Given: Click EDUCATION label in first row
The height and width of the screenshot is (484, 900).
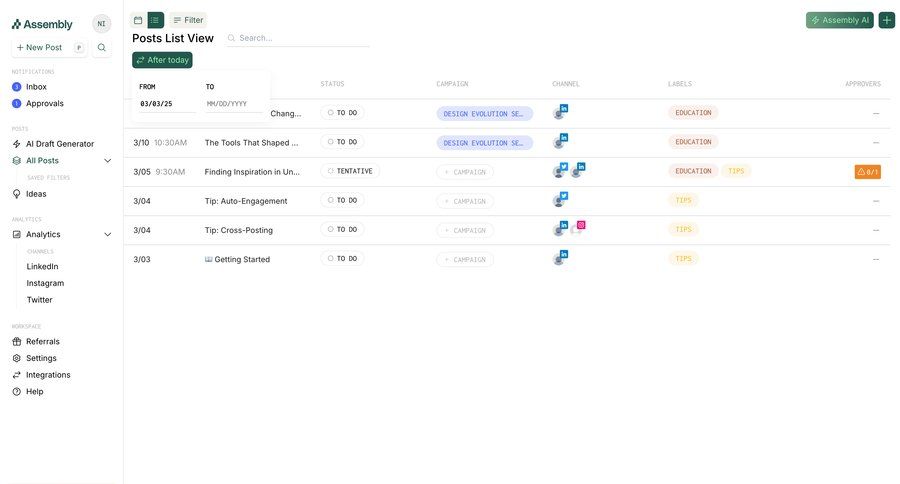Looking at the screenshot, I should pyautogui.click(x=693, y=113).
